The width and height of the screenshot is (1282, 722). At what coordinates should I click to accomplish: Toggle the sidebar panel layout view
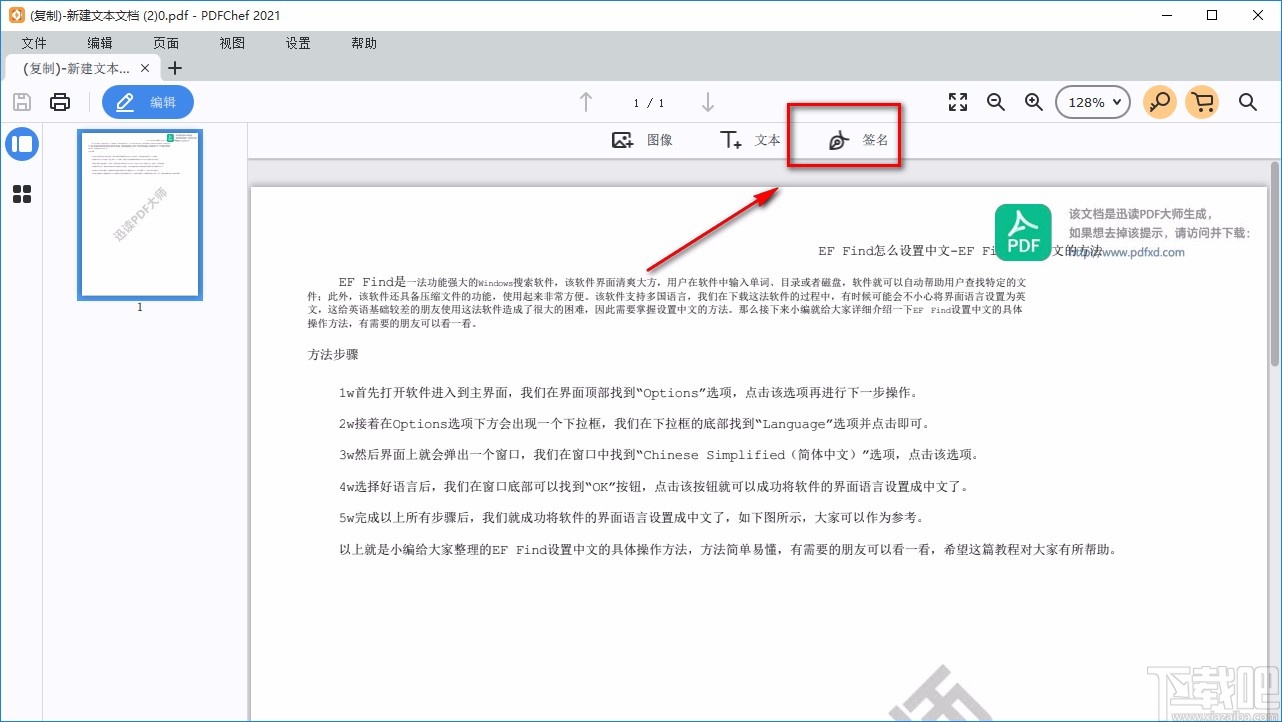coord(22,144)
